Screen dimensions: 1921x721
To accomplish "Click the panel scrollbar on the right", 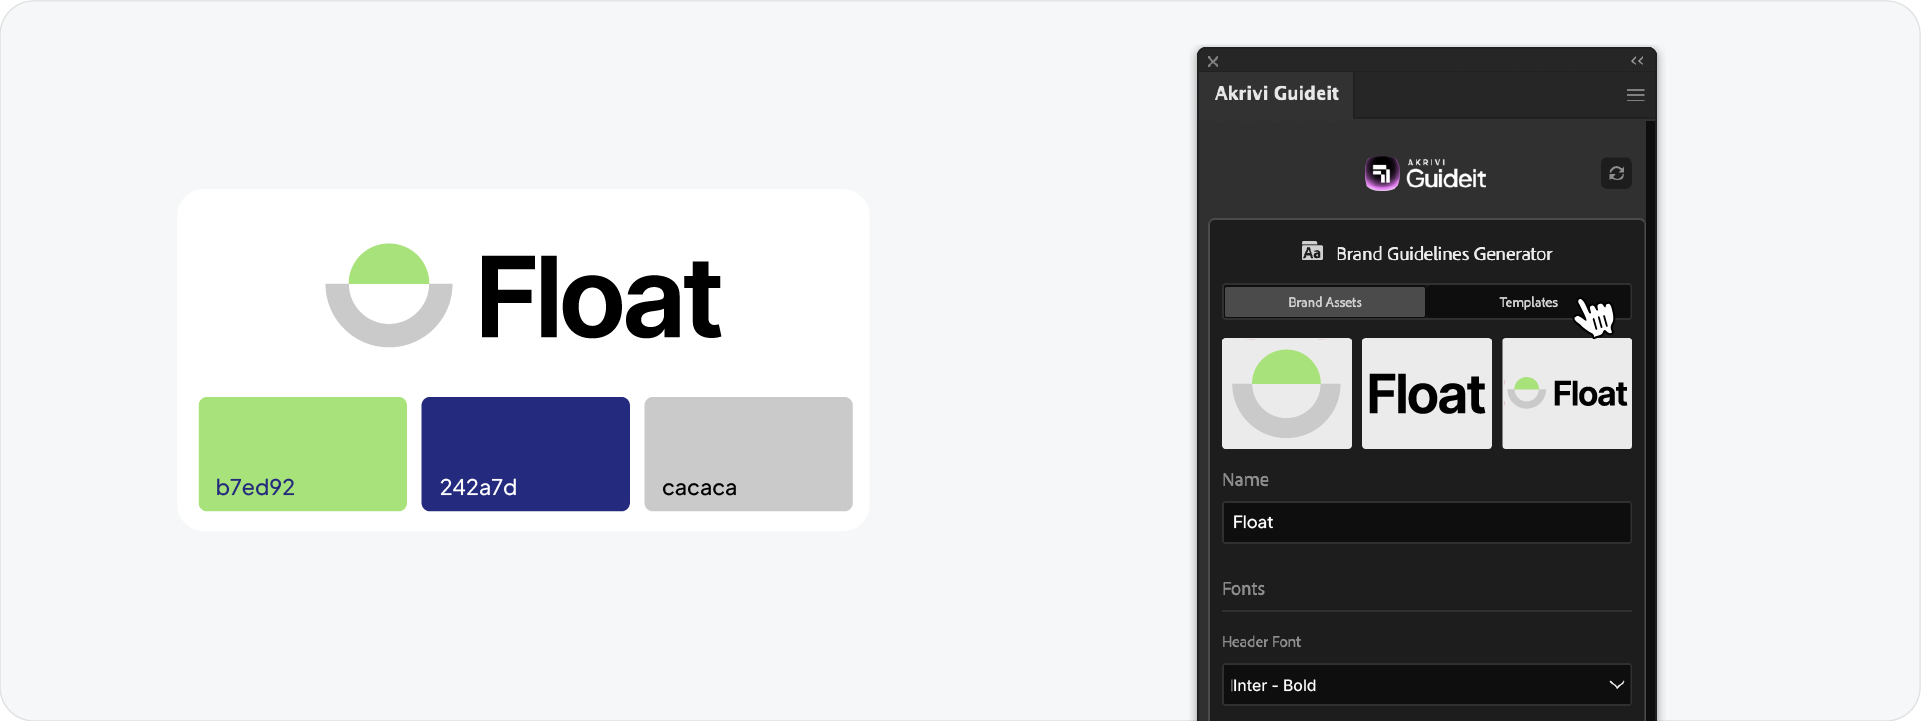I will [1650, 300].
